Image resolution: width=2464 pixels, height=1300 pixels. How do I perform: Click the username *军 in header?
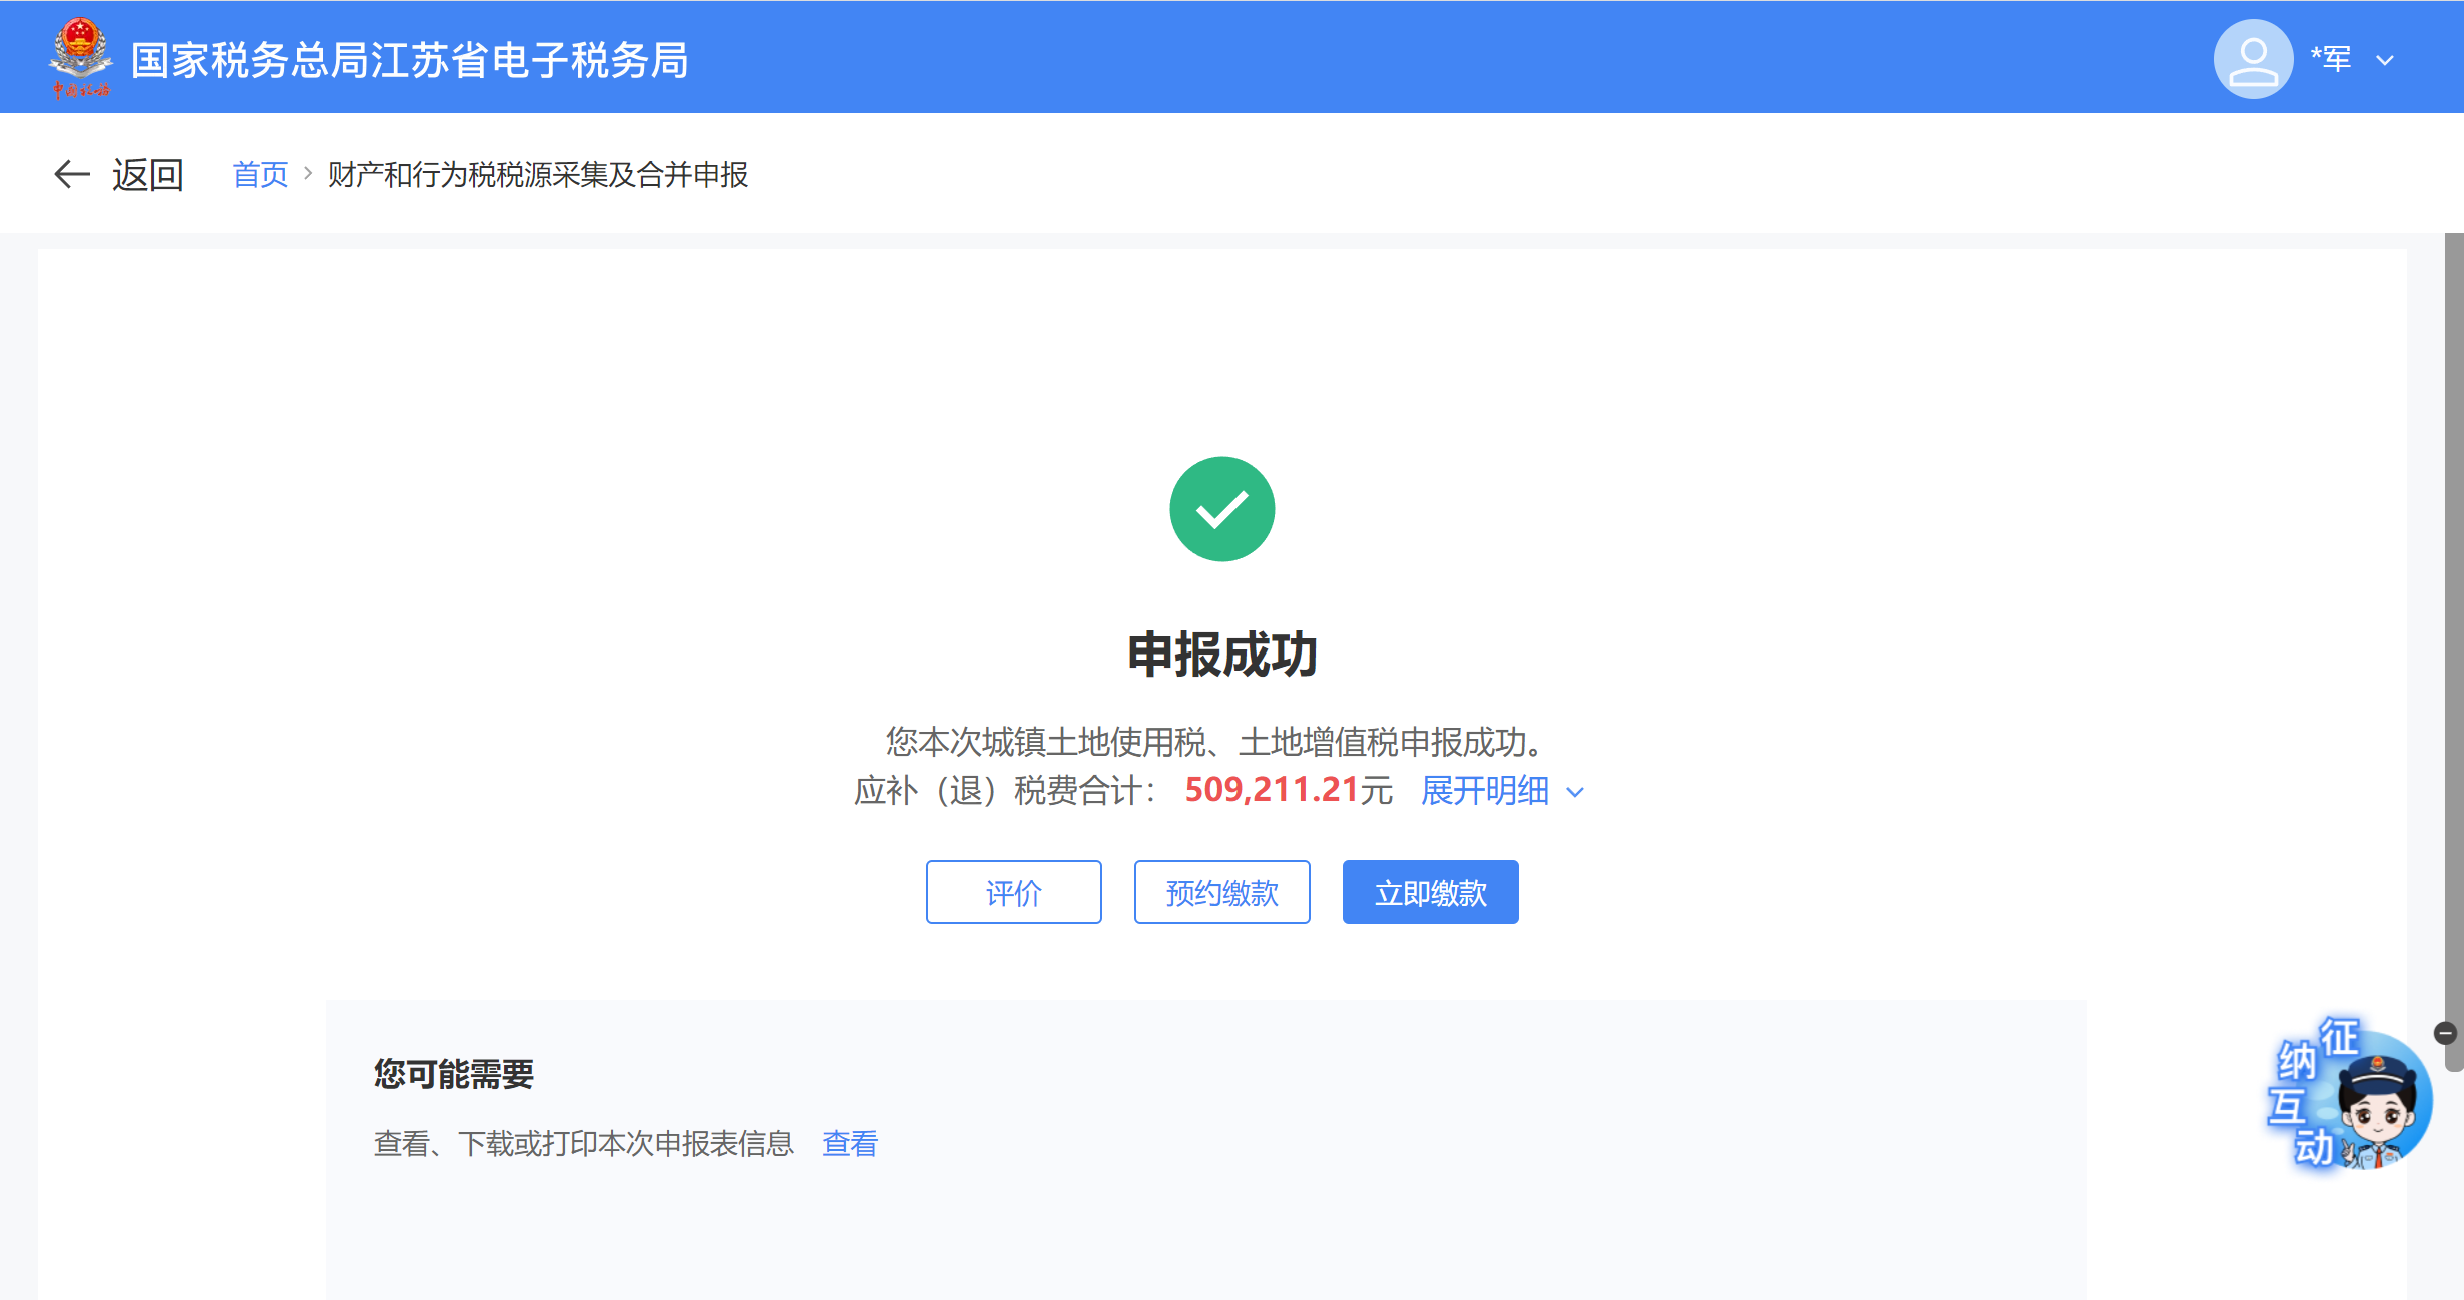pyautogui.click(x=2330, y=59)
